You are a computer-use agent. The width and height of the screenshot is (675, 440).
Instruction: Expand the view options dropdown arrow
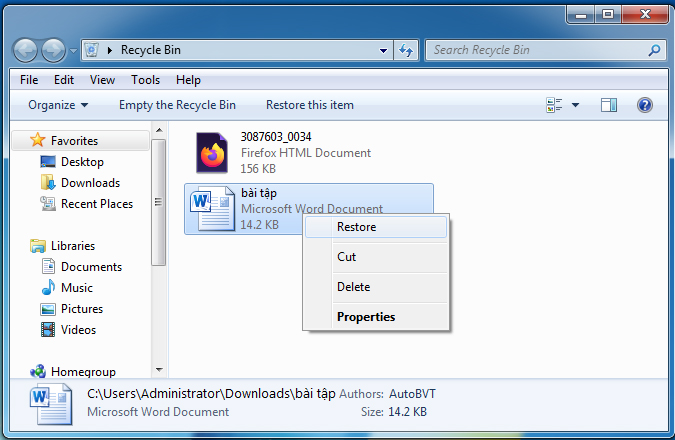tap(576, 105)
